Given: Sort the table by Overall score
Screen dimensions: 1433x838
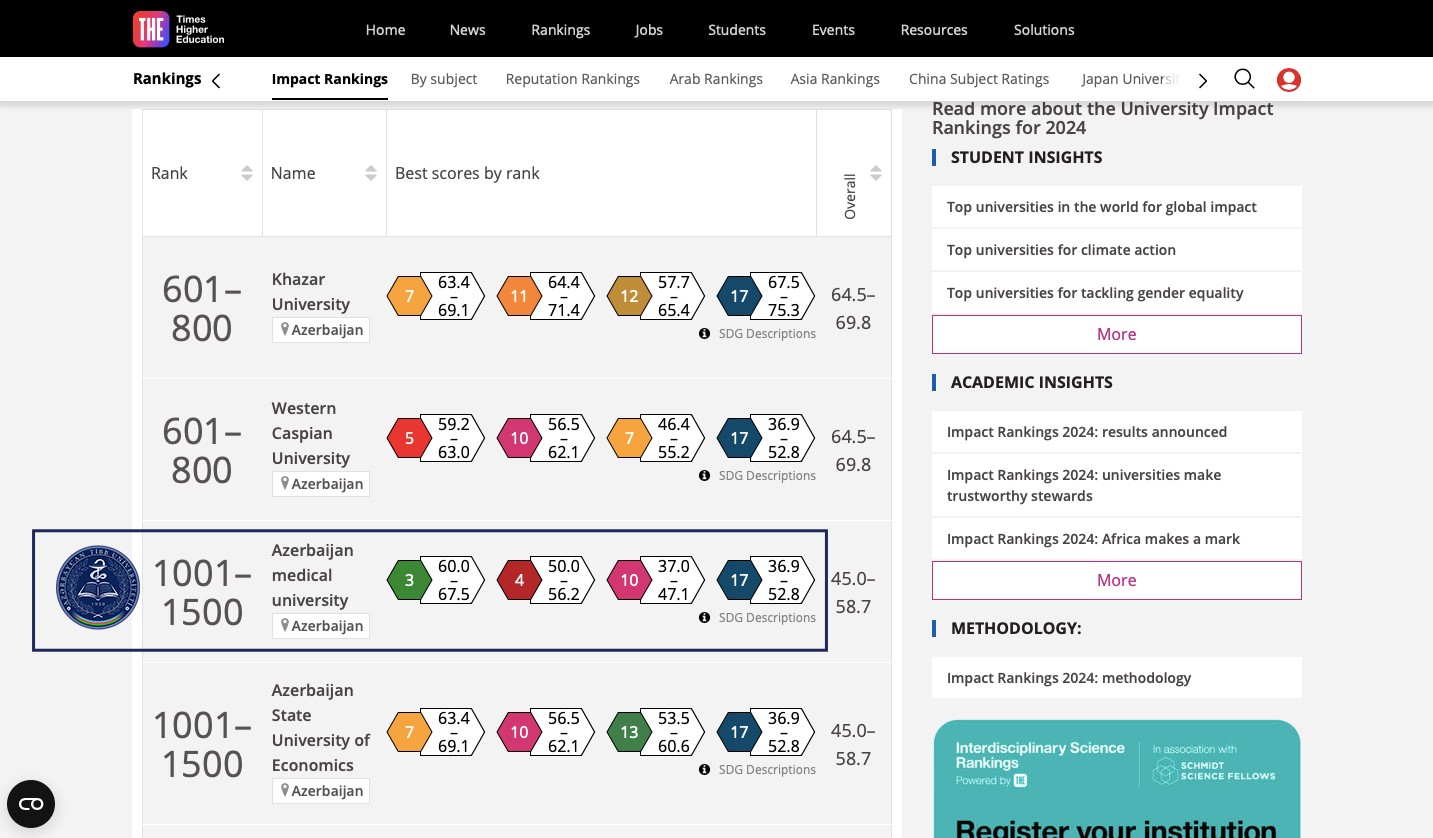Looking at the screenshot, I should click(876, 173).
